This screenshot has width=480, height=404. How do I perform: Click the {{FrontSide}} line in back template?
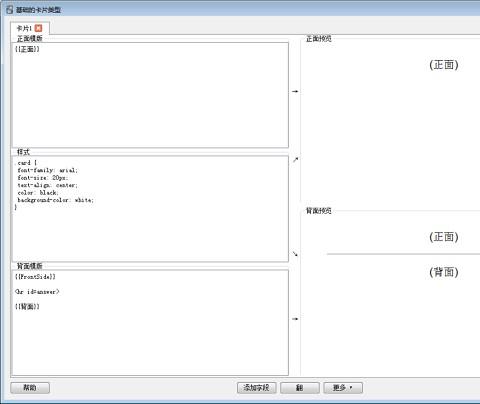point(35,277)
